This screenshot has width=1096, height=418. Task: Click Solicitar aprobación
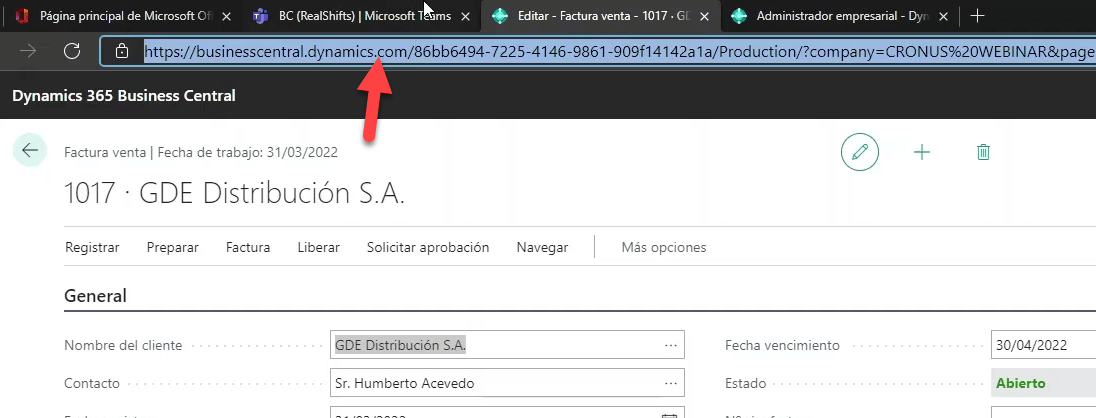click(x=427, y=247)
